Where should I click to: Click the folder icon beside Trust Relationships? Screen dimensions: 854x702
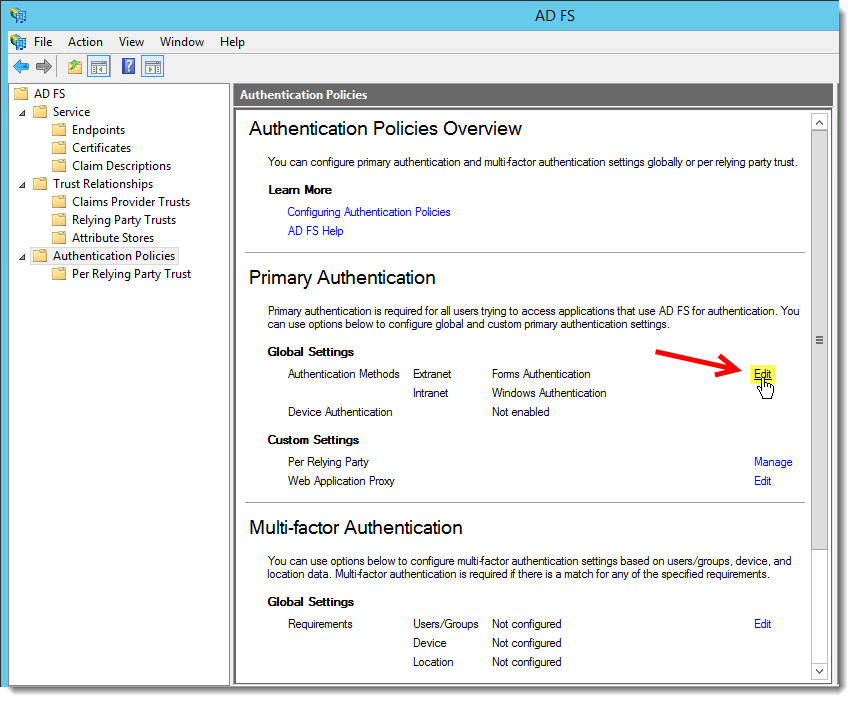[x=40, y=184]
